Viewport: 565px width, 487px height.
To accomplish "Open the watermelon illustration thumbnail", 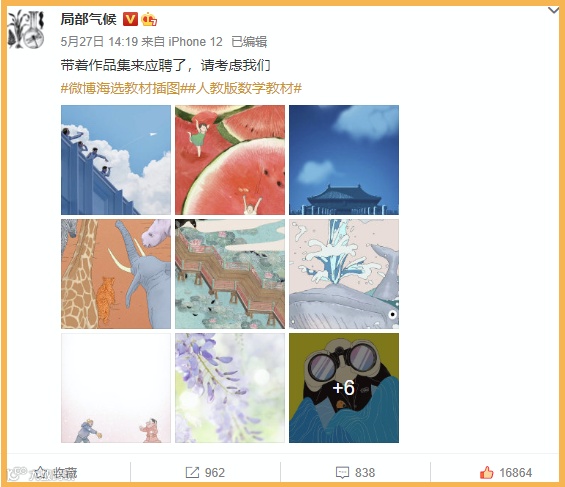I will 230,160.
